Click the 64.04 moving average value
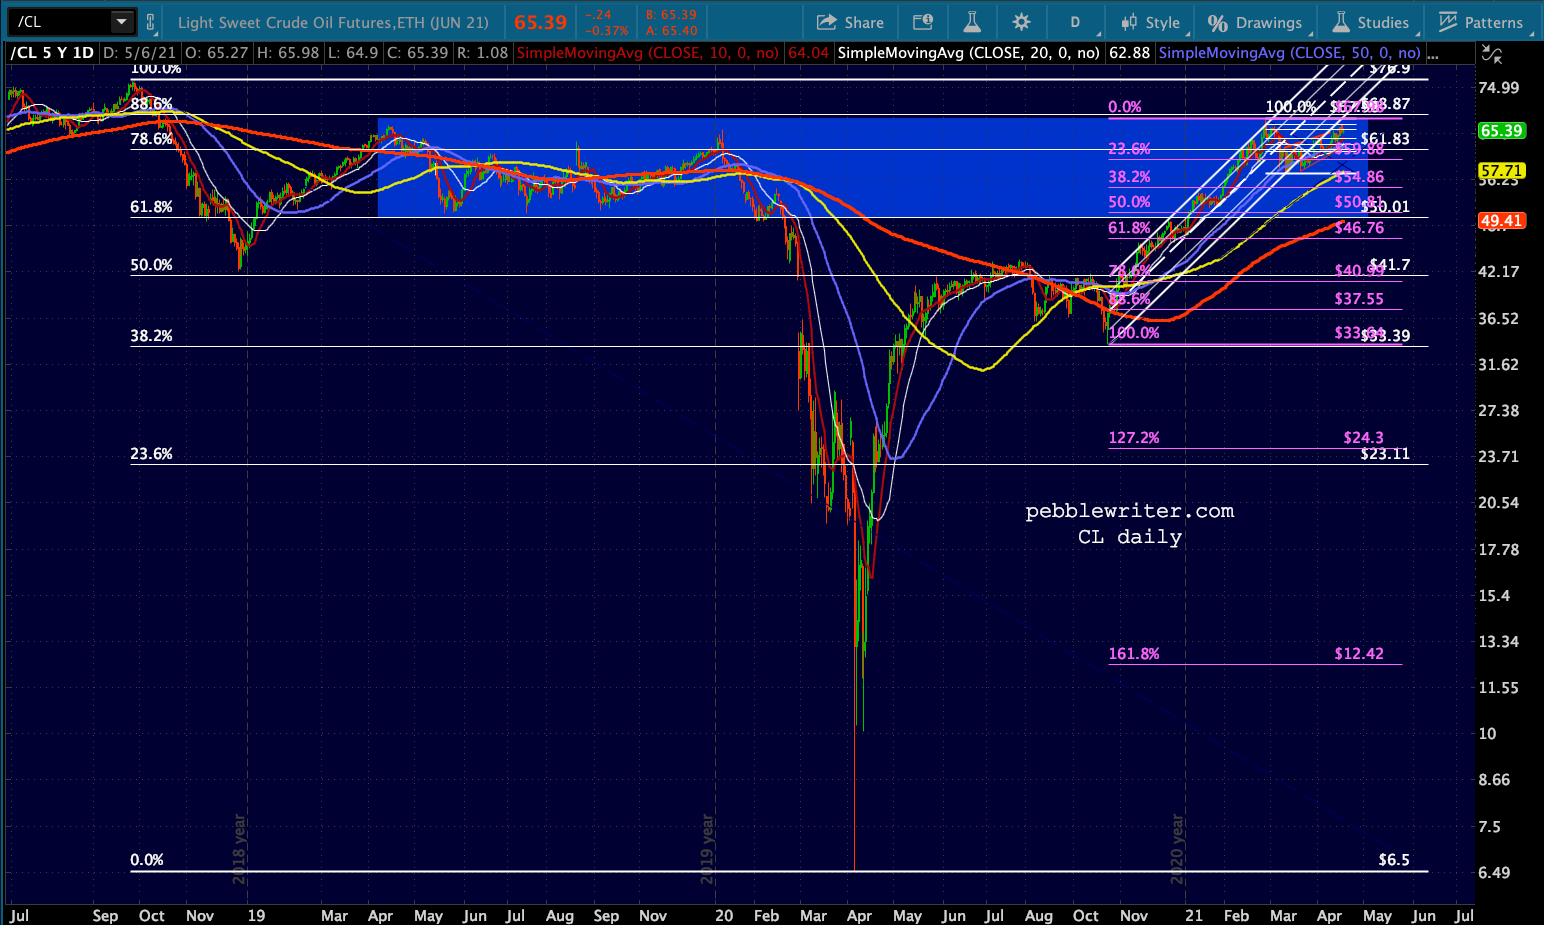Image resolution: width=1544 pixels, height=925 pixels. tap(808, 53)
